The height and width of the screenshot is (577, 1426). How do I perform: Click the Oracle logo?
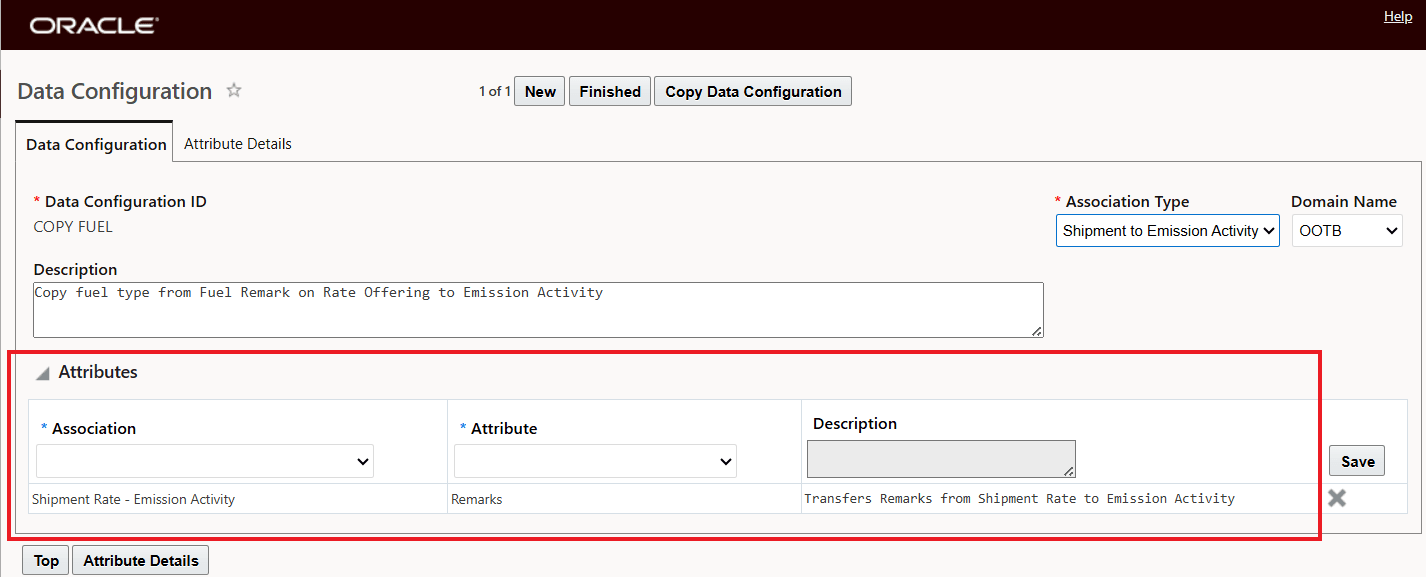click(x=92, y=25)
